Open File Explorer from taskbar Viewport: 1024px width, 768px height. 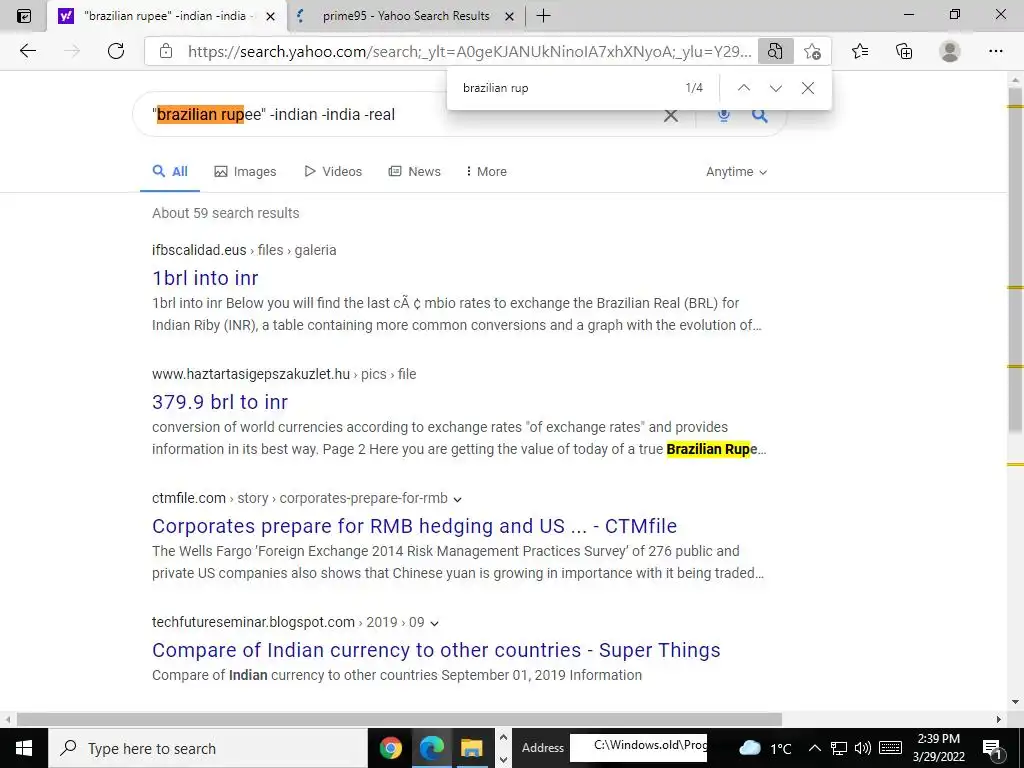click(472, 748)
